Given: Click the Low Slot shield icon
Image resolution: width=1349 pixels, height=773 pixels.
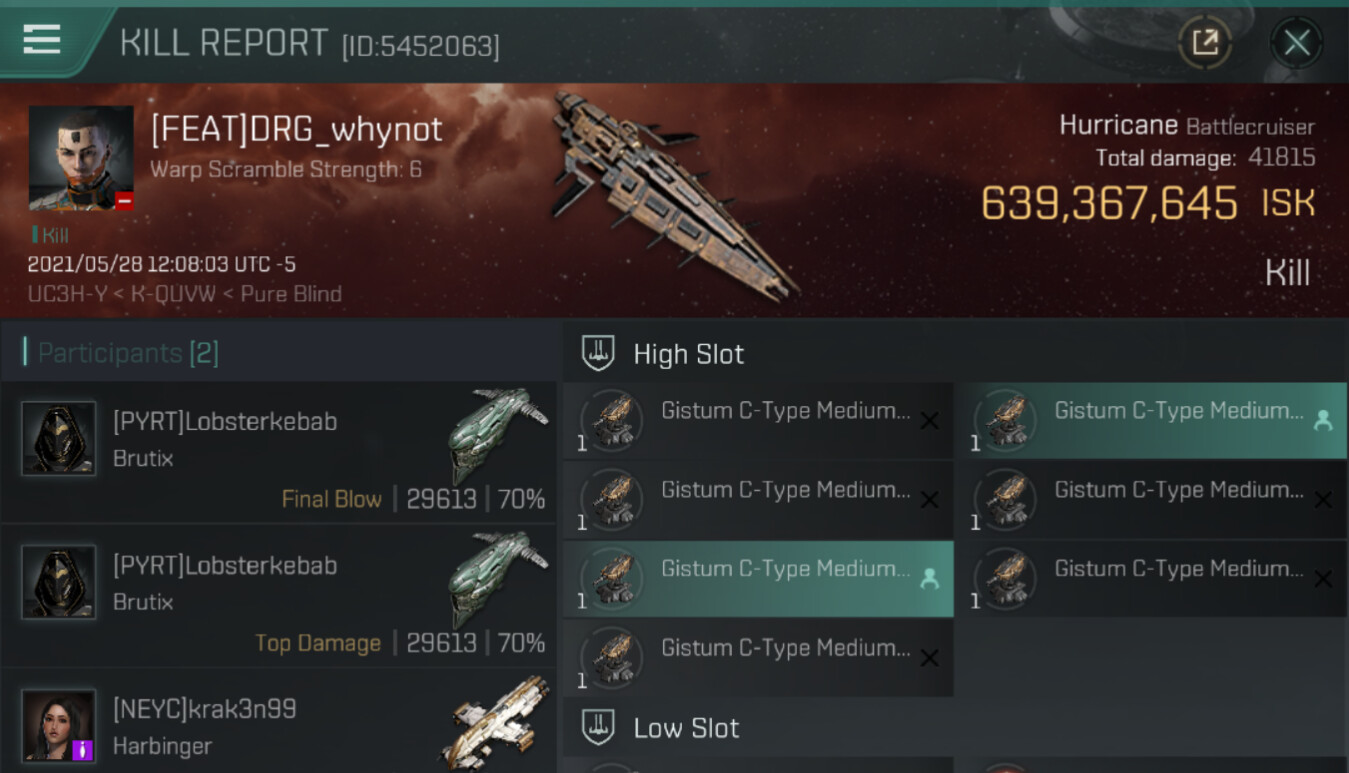Looking at the screenshot, I should click(x=598, y=727).
